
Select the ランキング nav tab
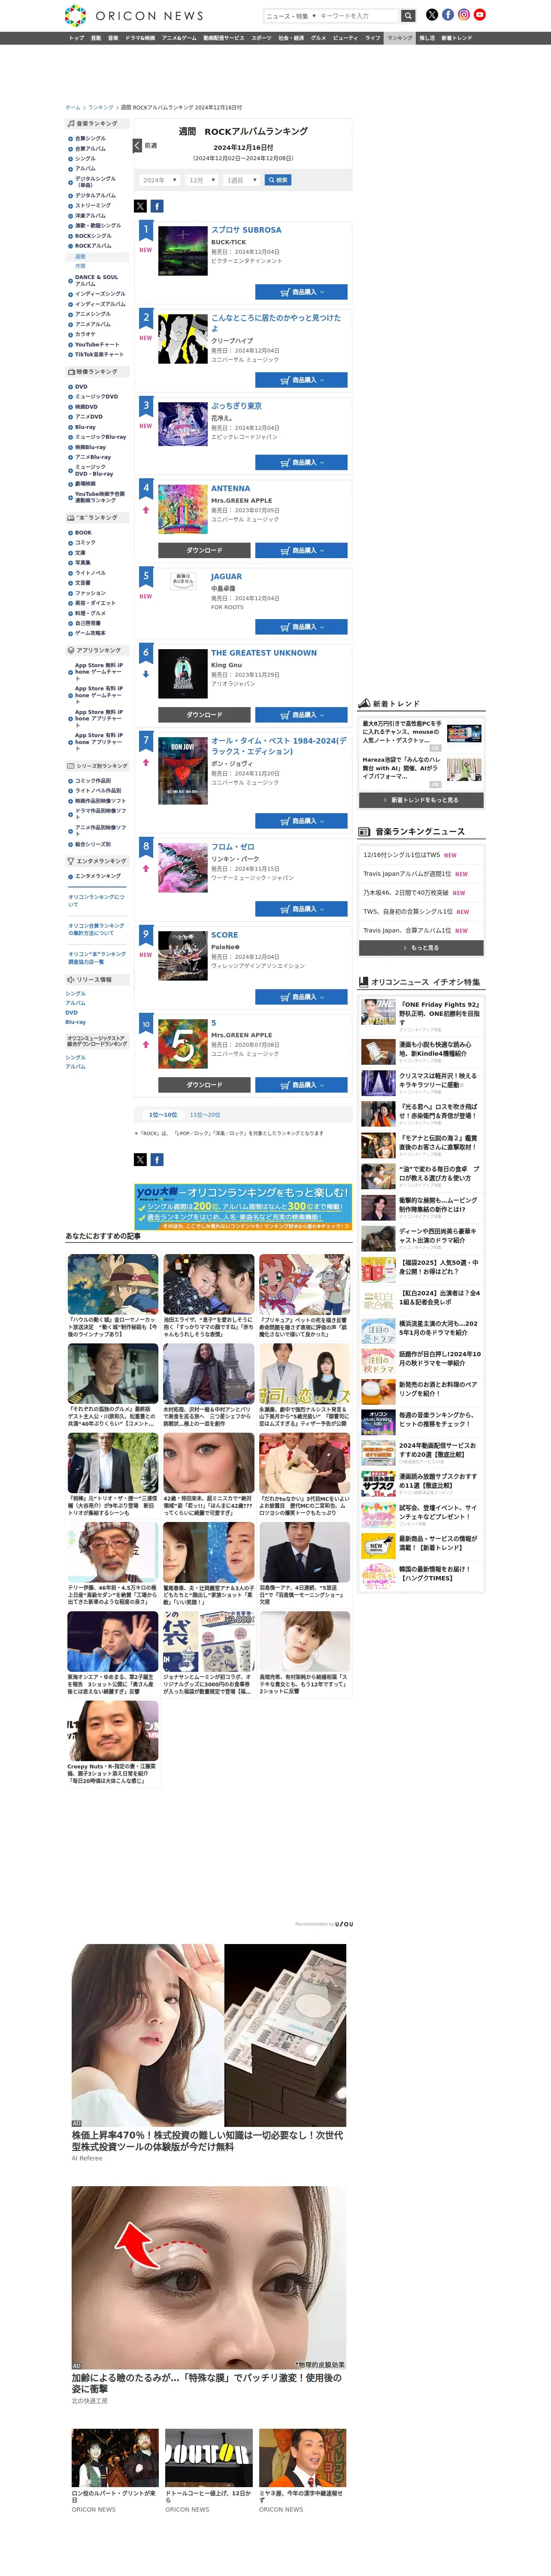(x=400, y=38)
